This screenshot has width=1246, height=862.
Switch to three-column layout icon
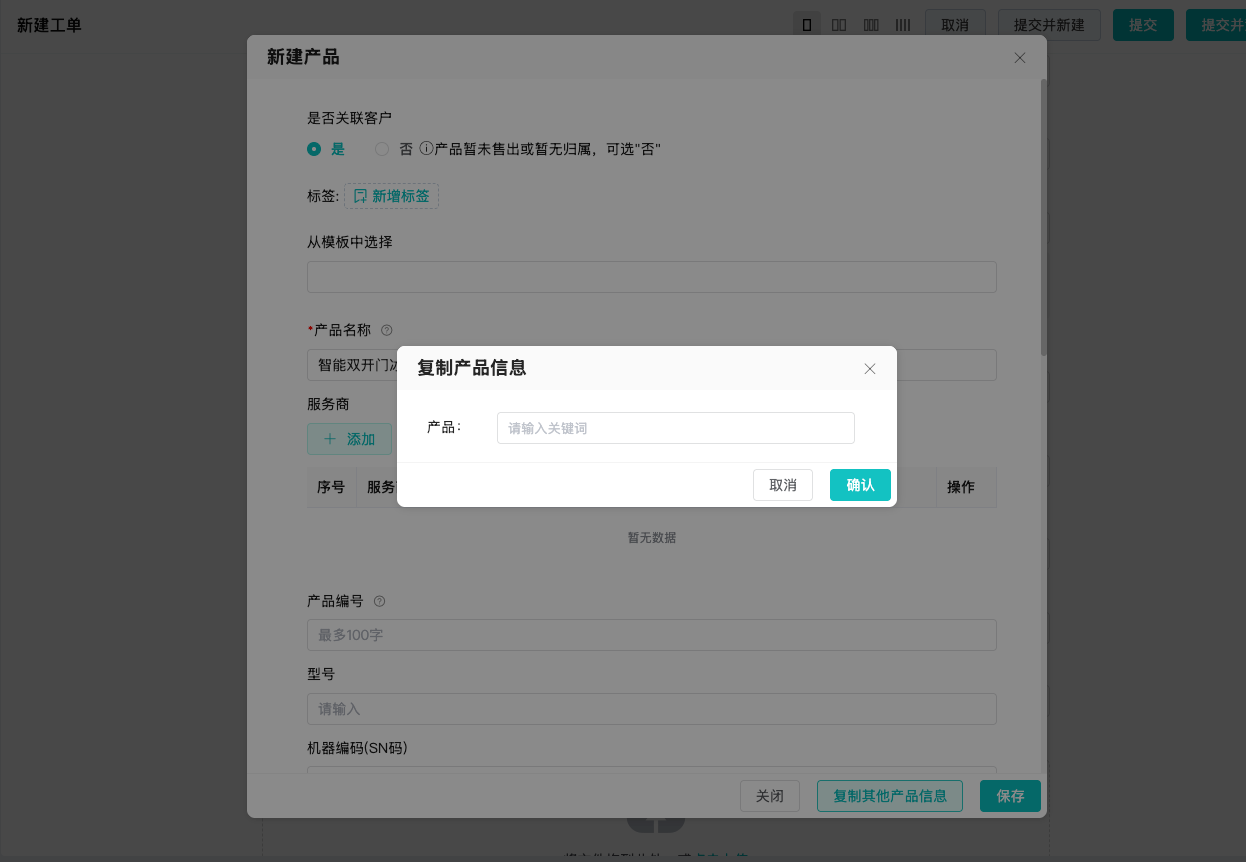[x=871, y=25]
